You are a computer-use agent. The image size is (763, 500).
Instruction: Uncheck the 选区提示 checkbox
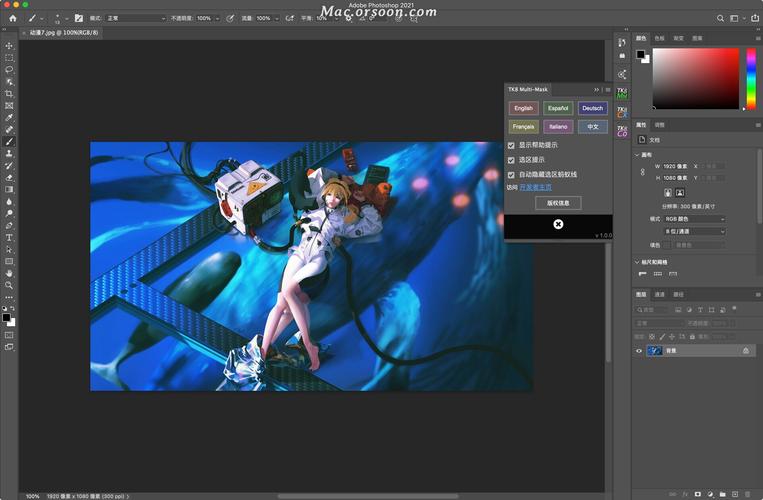click(x=511, y=159)
